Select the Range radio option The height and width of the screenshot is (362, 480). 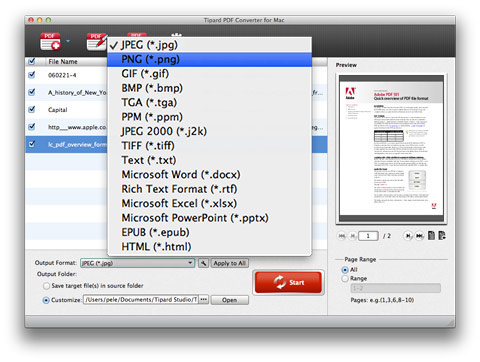pos(345,278)
